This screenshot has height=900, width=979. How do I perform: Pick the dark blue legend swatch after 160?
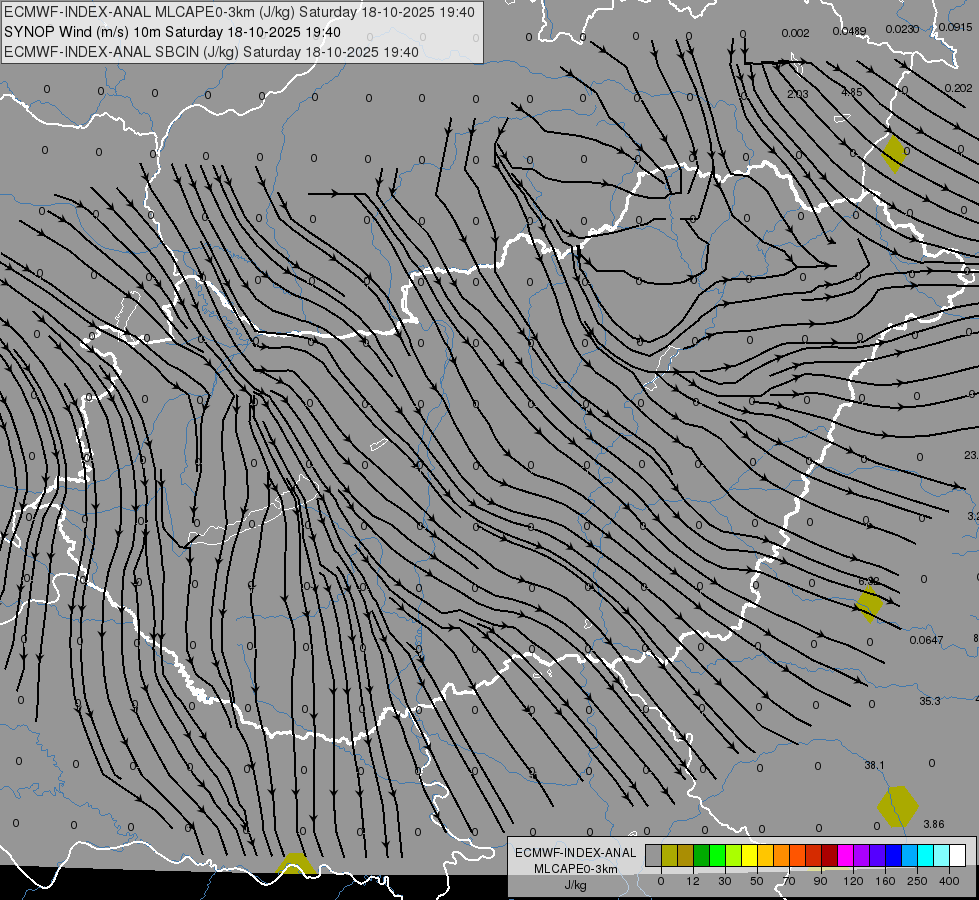coord(894,855)
